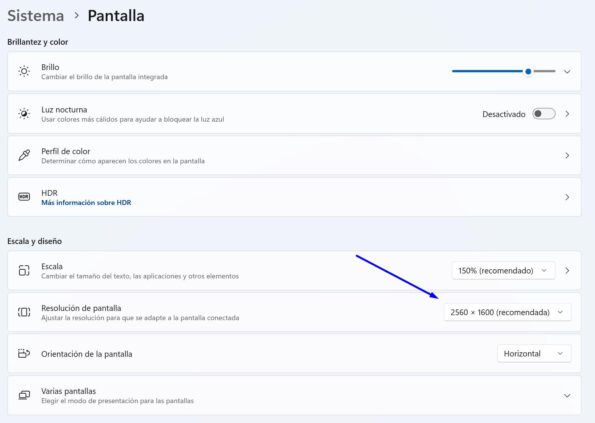This screenshot has height=423, width=595.
Task: Click the Pantalla breadcrumb title
Action: (x=116, y=16)
